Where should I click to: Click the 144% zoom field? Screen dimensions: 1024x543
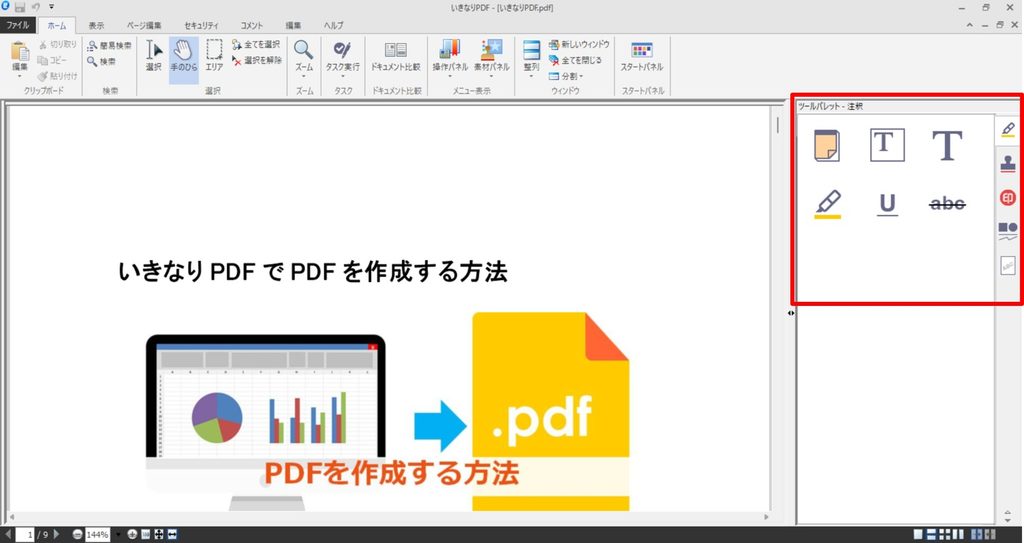[97, 535]
